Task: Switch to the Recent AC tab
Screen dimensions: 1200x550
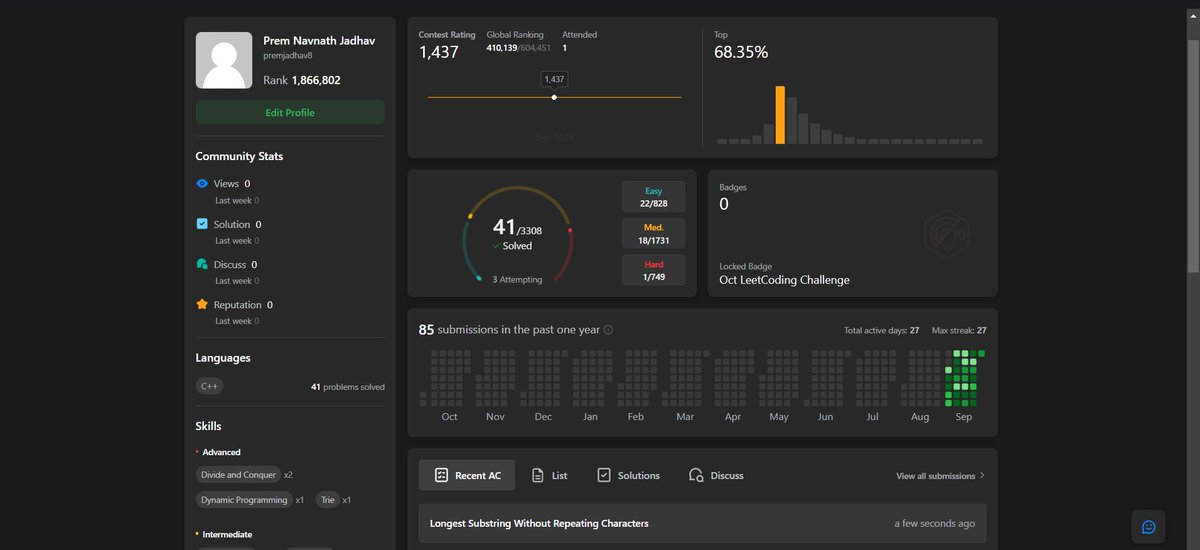Action: [x=467, y=476]
